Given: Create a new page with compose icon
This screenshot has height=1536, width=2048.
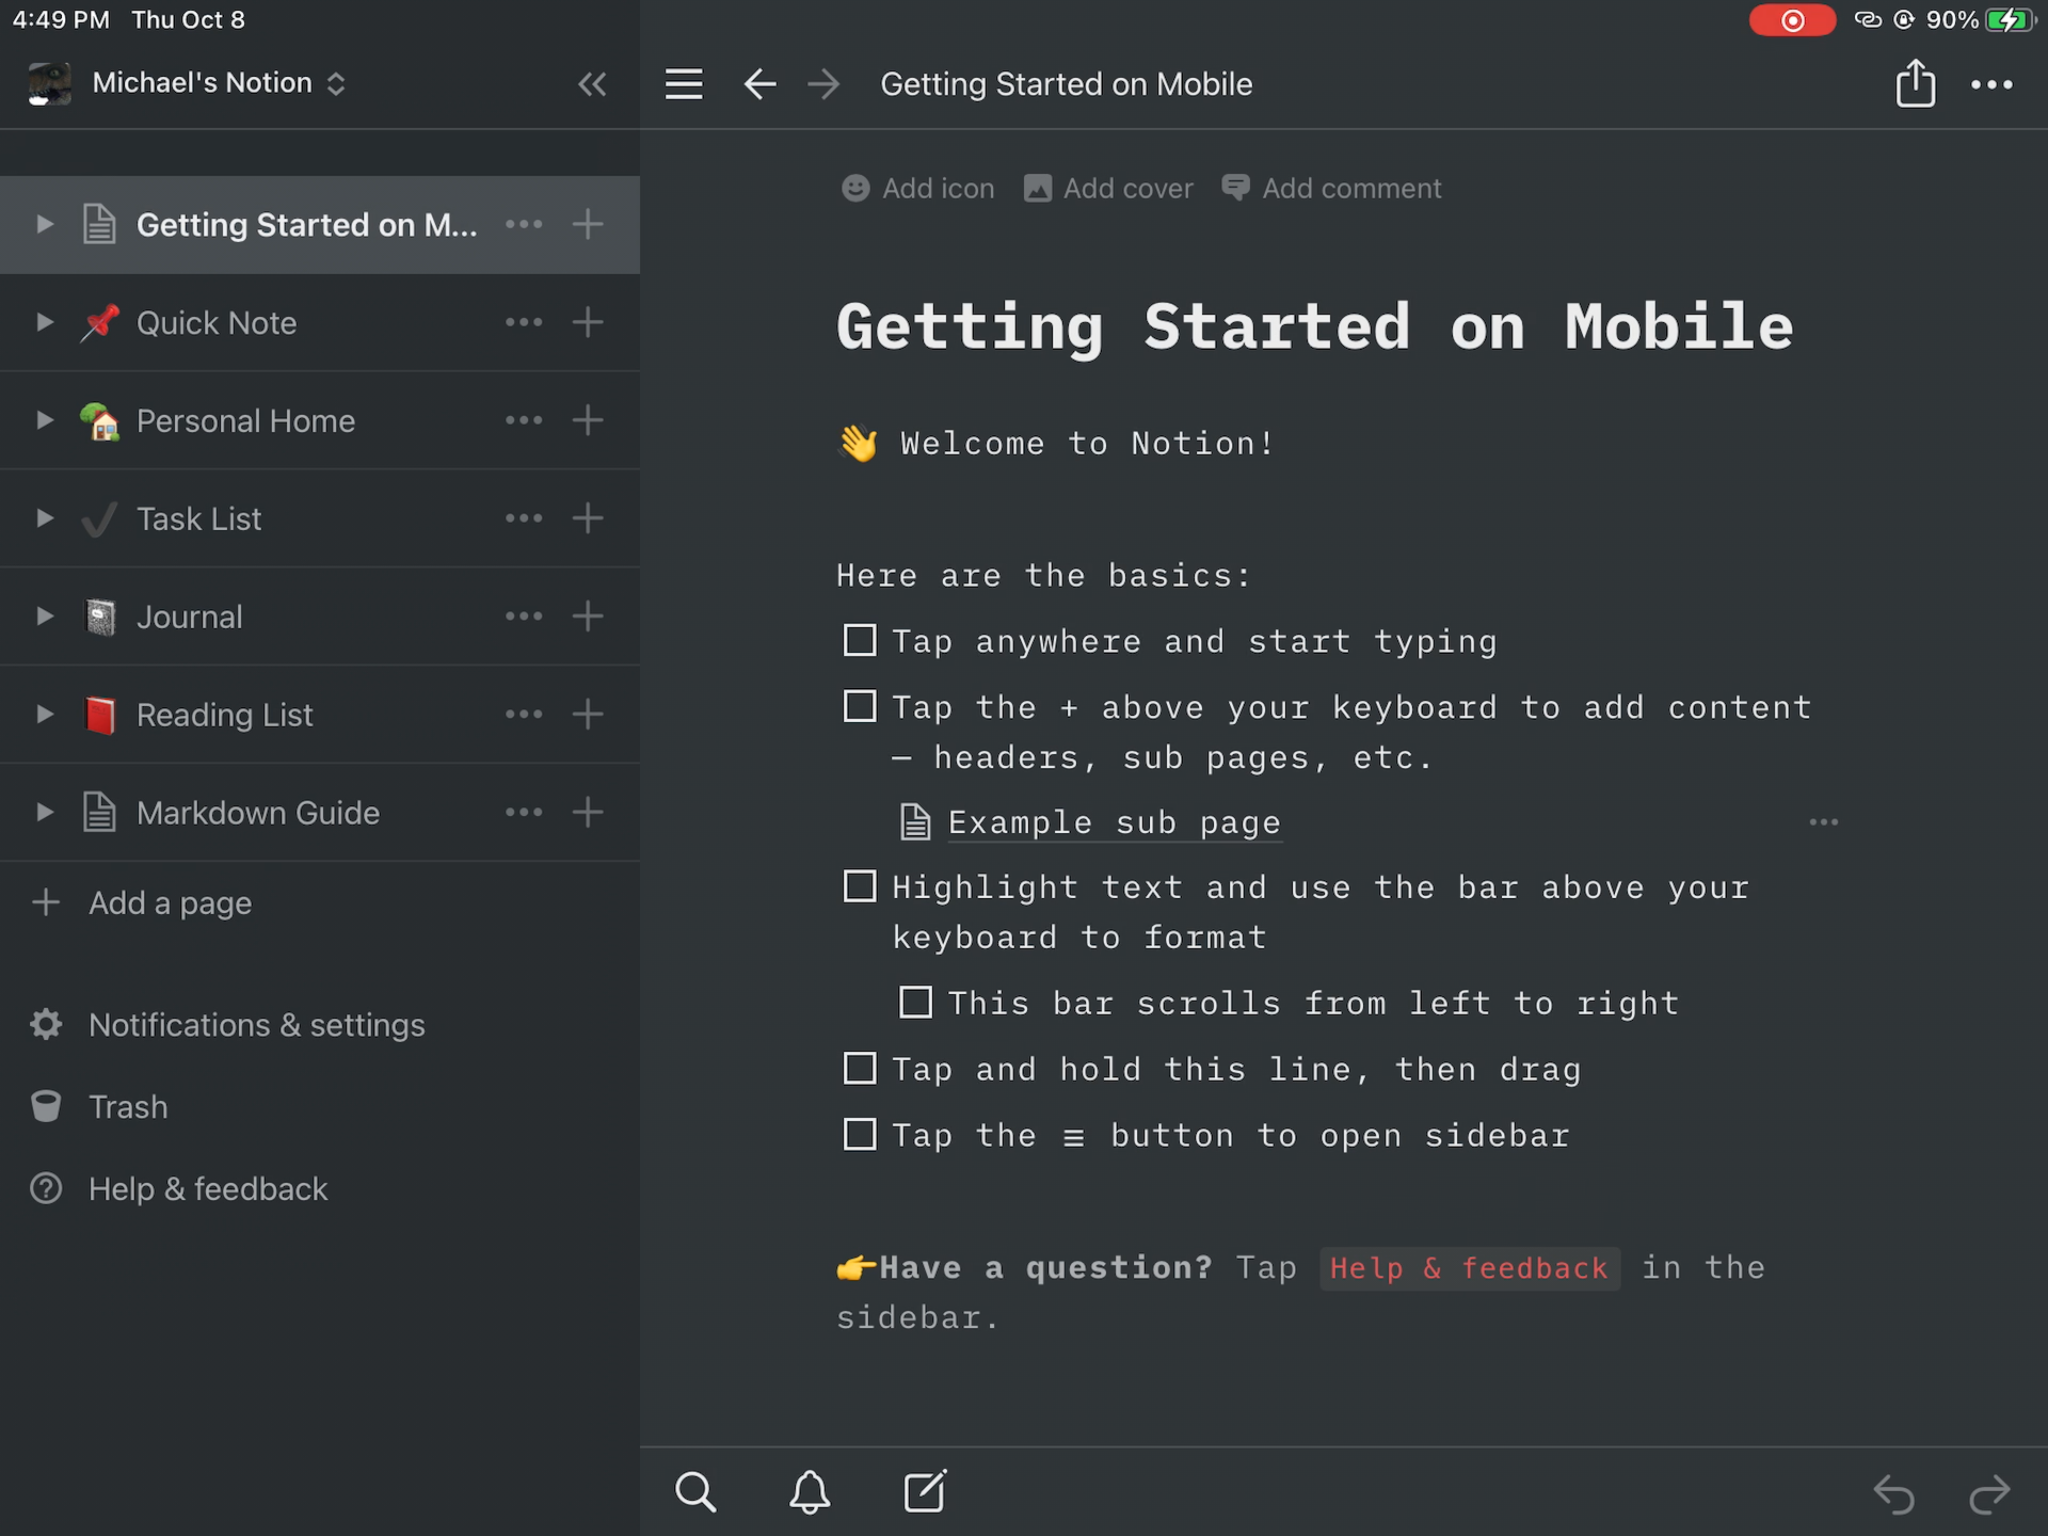Looking at the screenshot, I should pyautogui.click(x=925, y=1491).
